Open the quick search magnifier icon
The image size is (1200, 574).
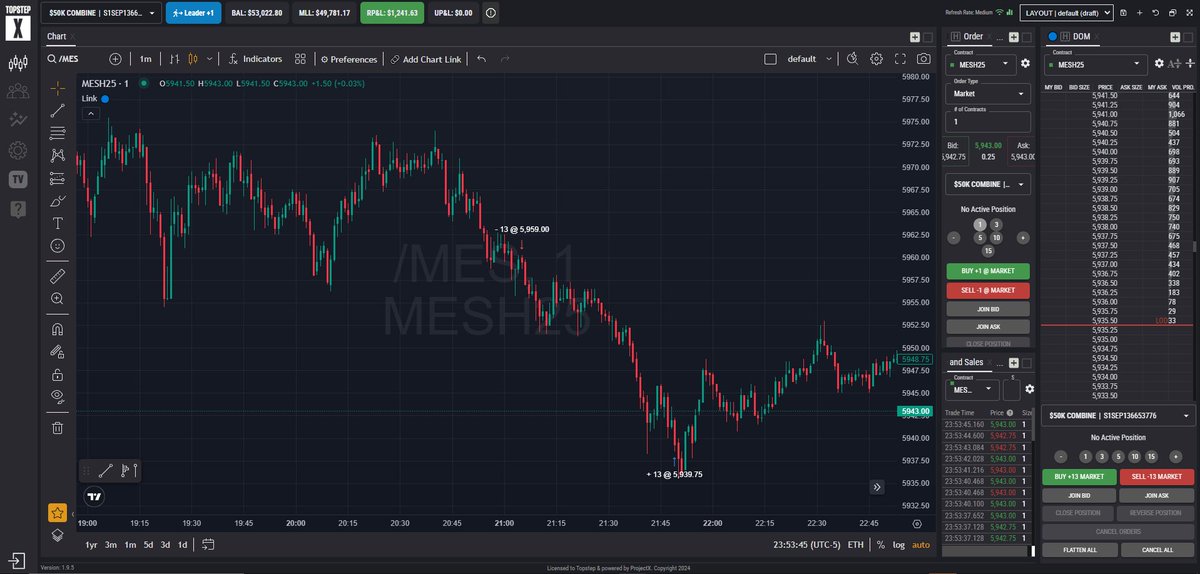pos(852,59)
